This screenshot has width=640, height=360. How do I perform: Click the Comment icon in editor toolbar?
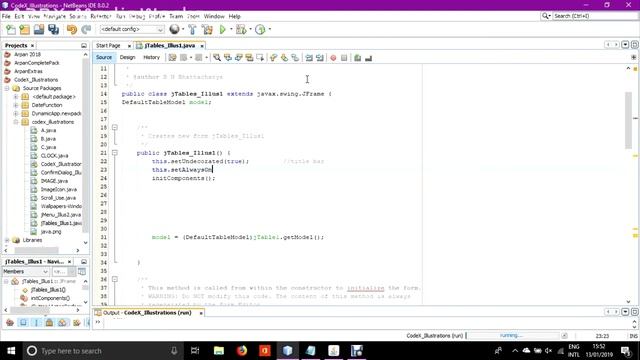(x=358, y=58)
